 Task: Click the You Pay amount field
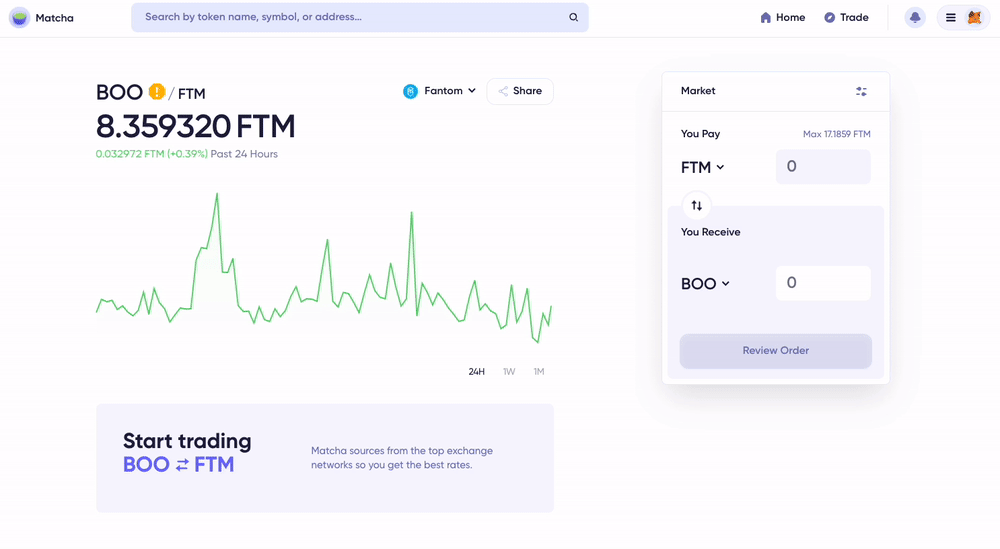[823, 166]
